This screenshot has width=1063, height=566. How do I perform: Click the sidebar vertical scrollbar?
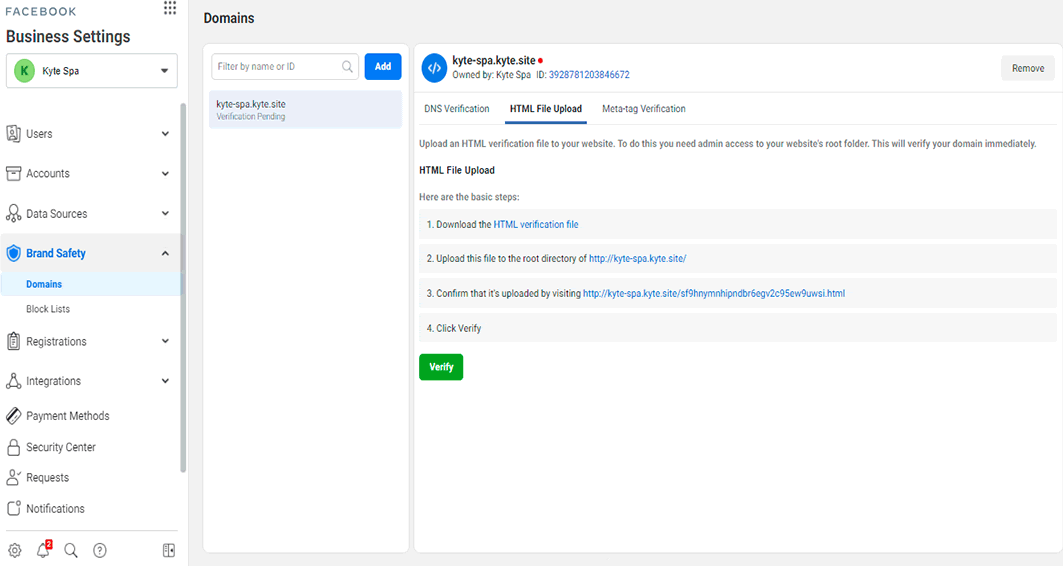click(x=183, y=288)
